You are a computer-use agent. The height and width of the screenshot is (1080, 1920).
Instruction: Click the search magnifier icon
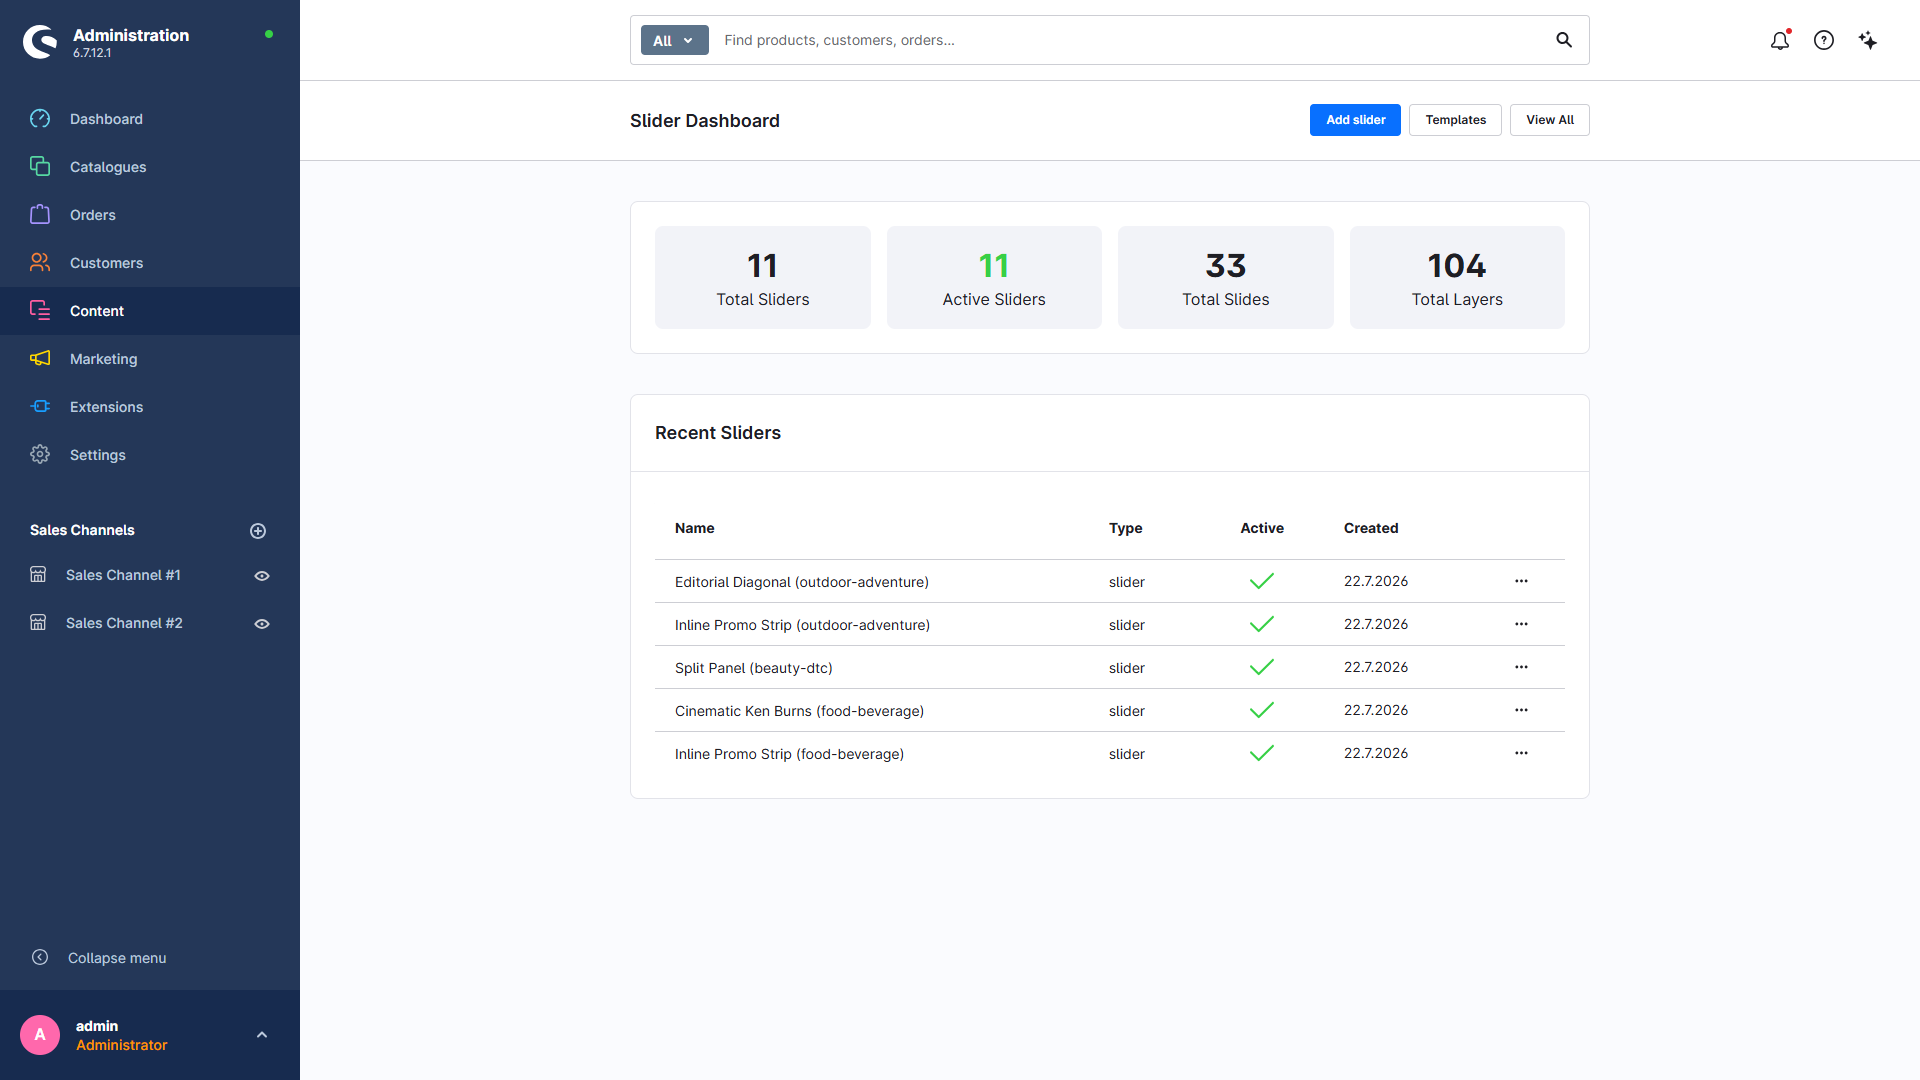click(x=1564, y=40)
